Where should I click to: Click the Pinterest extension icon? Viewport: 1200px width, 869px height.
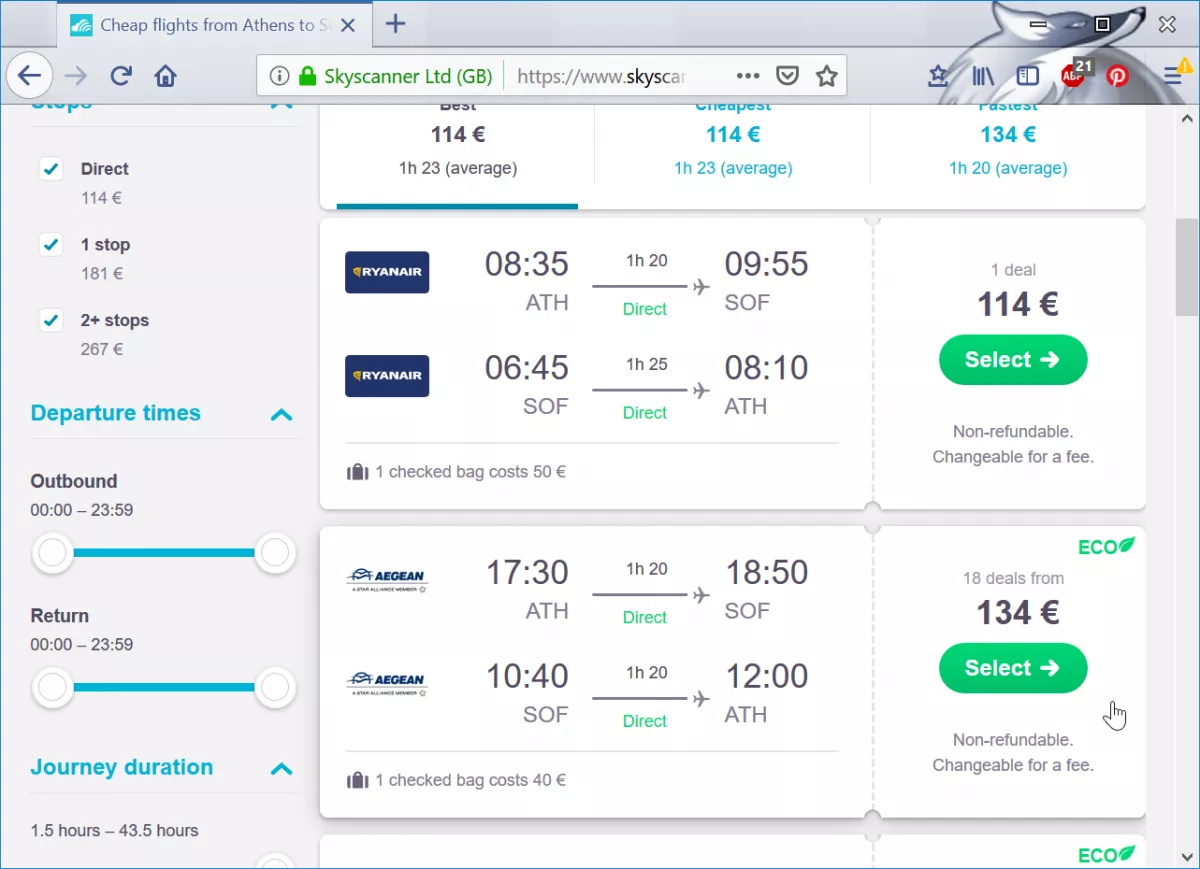click(1117, 76)
